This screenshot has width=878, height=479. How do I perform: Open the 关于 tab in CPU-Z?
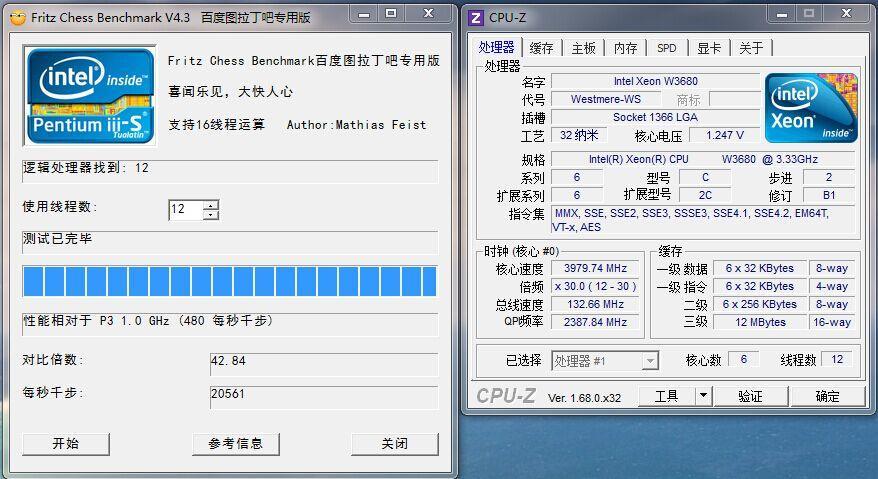pos(751,48)
